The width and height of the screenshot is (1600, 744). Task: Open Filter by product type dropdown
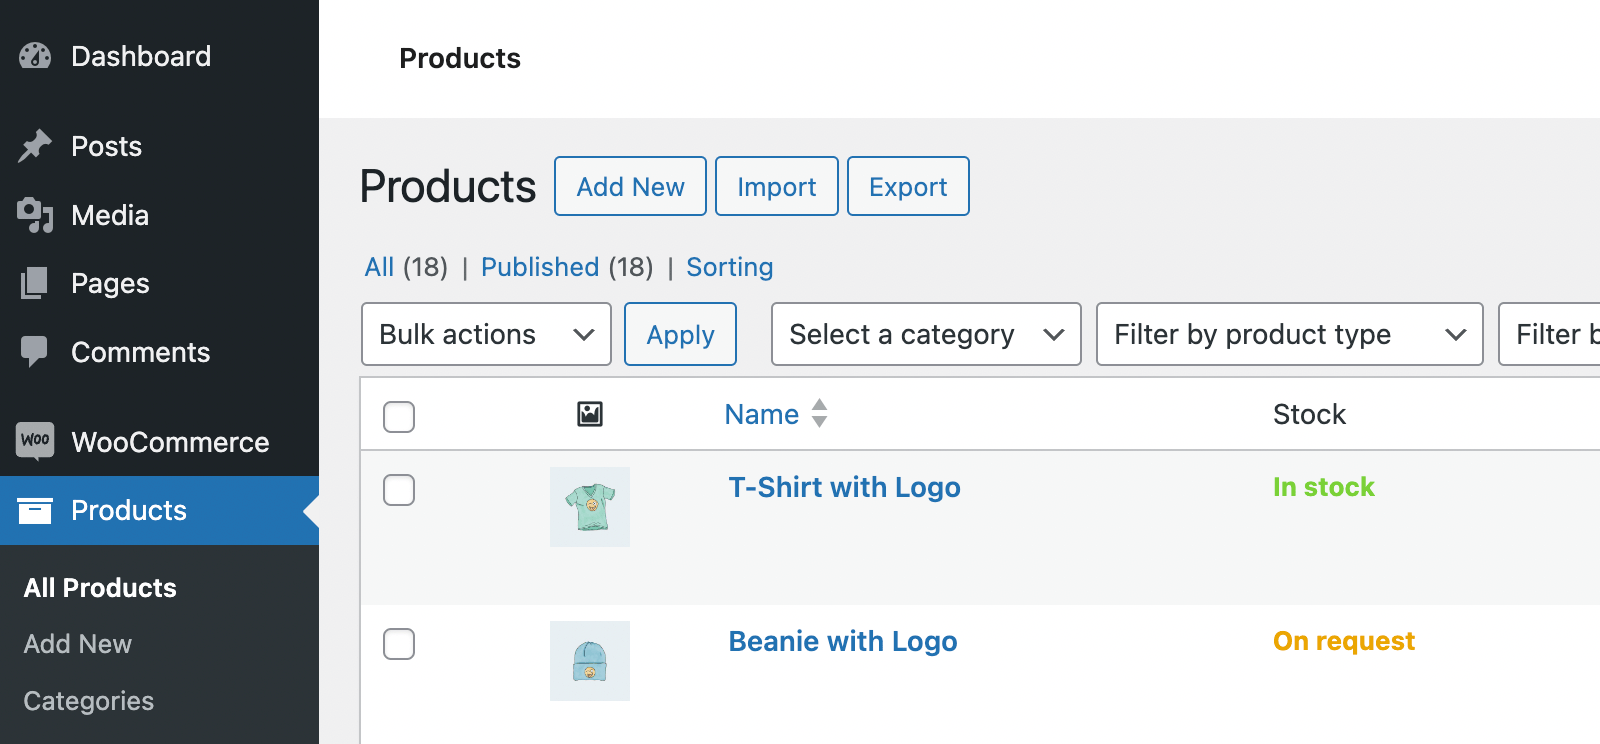click(x=1290, y=334)
